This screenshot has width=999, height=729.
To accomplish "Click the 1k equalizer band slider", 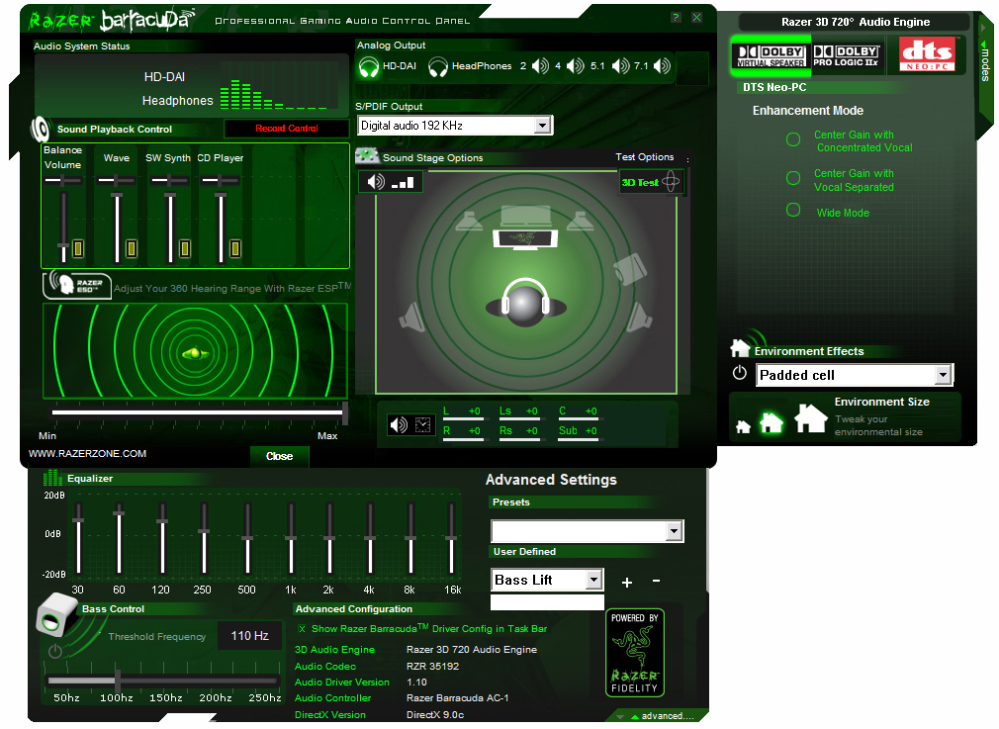I will pos(291,539).
